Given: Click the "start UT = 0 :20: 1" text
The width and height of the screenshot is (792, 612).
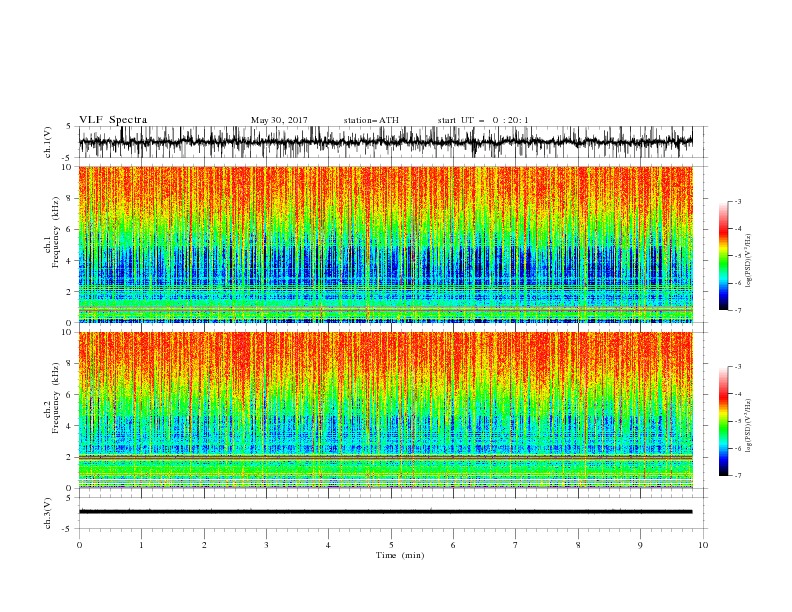Looking at the screenshot, I should (x=483, y=120).
